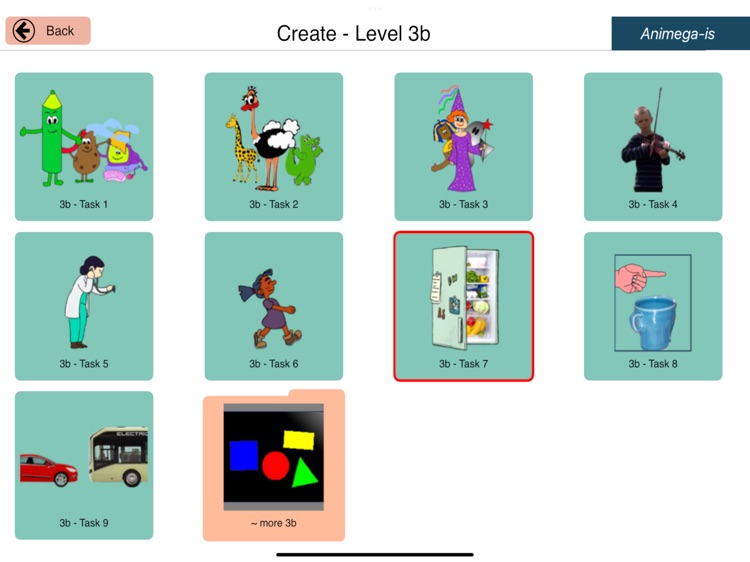Open 3b - Task 2 ostrich and giraffe tile
750x562 pixels.
coord(274,146)
